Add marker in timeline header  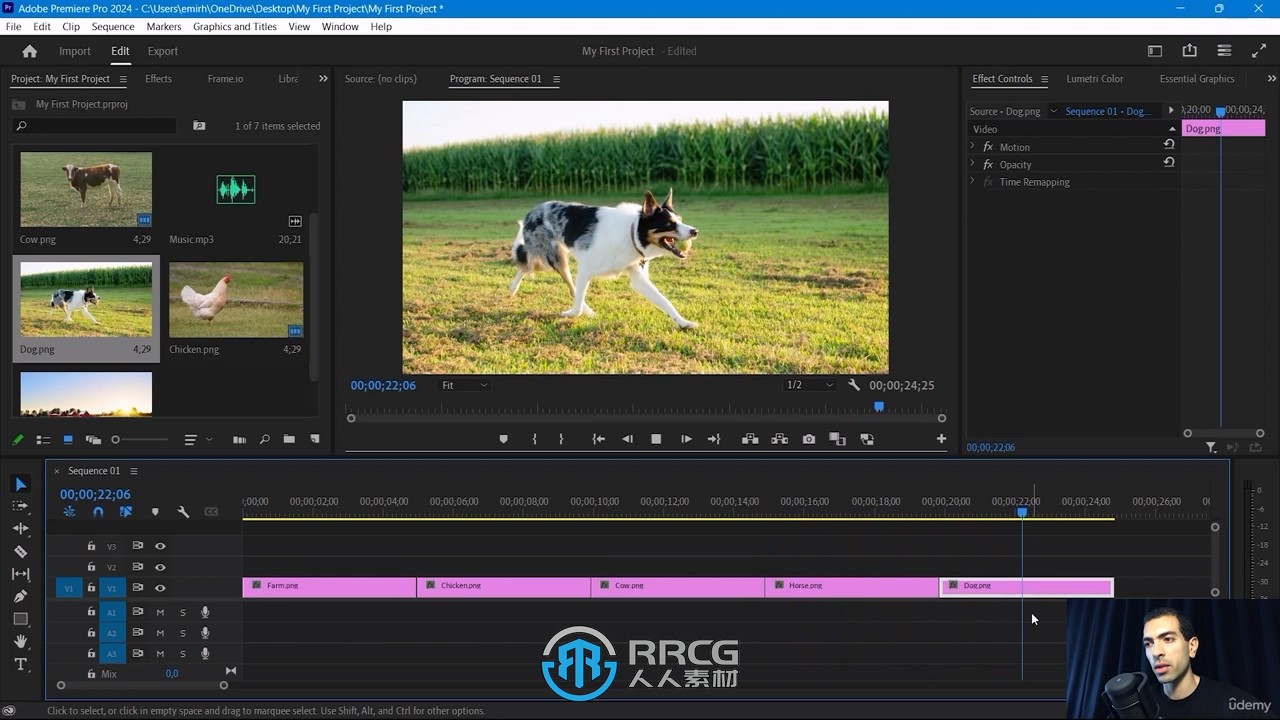[155, 512]
